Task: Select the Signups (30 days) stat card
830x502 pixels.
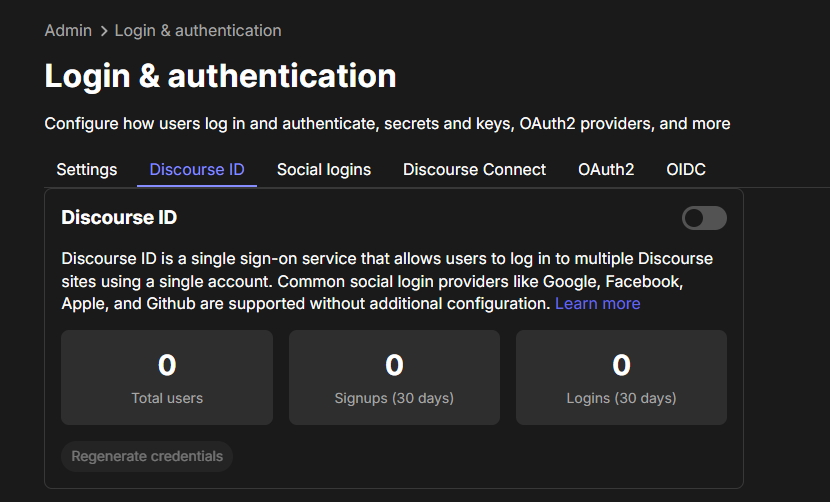Action: point(394,378)
